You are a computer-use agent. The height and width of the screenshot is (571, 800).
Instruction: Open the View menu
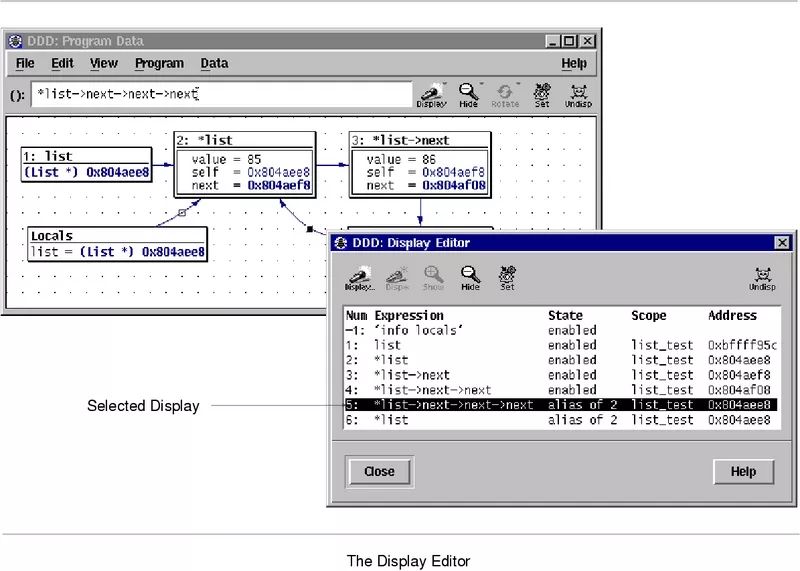(104, 63)
